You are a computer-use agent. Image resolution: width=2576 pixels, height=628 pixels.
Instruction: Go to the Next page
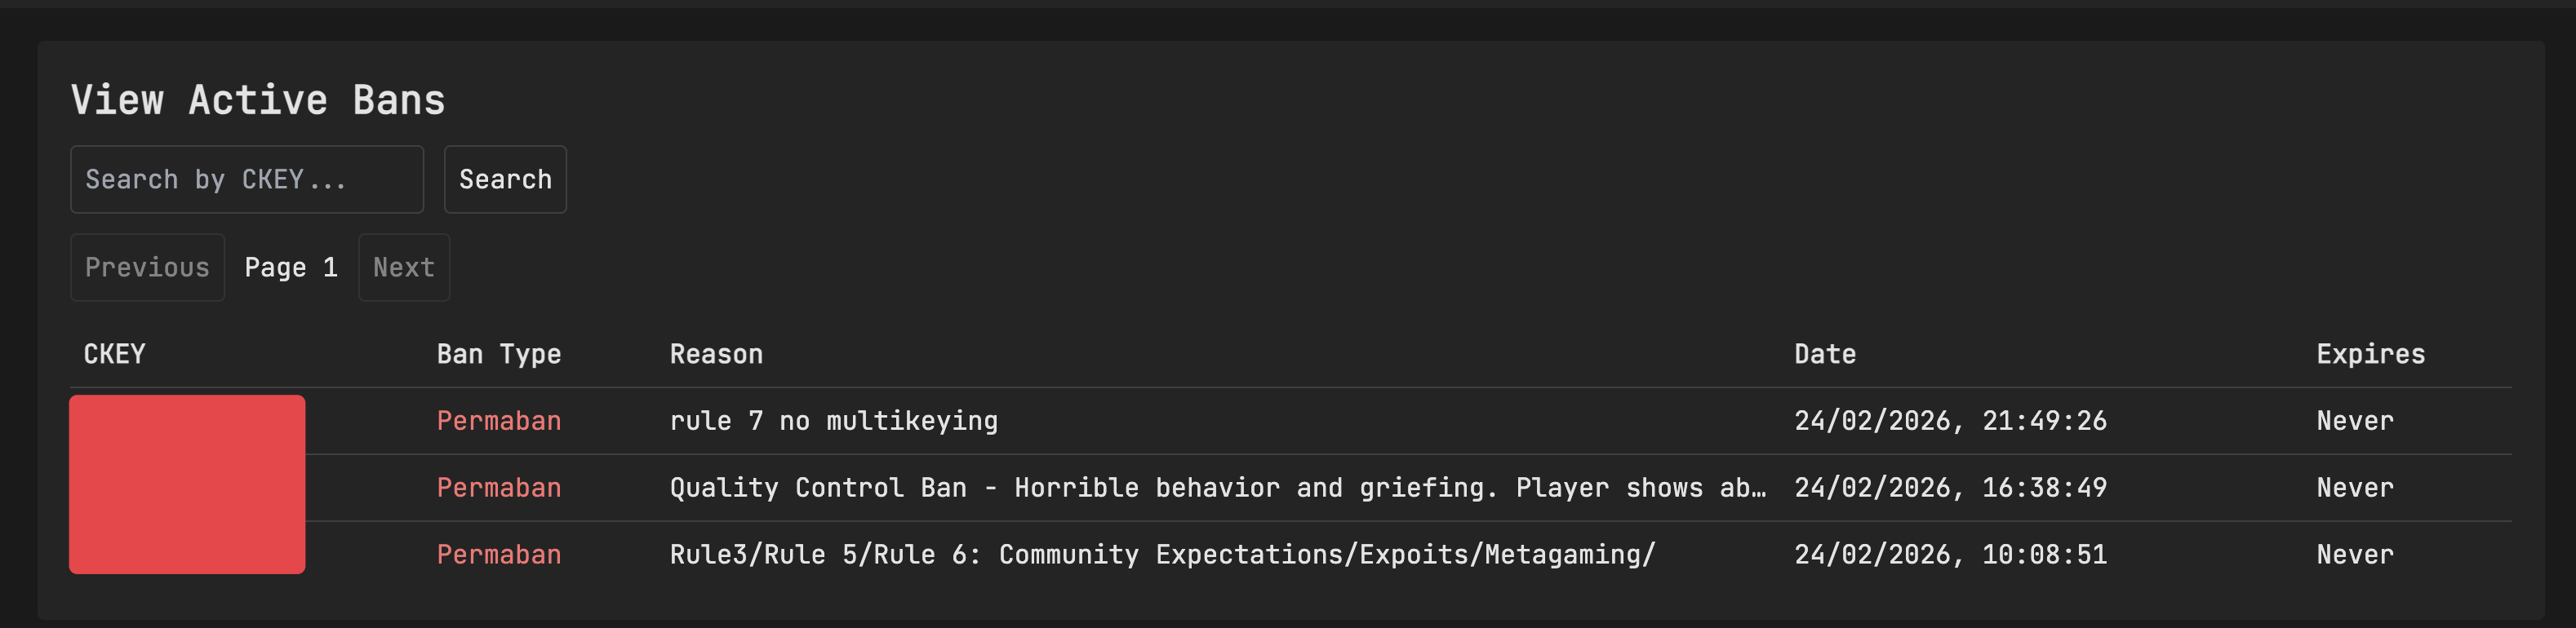pos(403,268)
